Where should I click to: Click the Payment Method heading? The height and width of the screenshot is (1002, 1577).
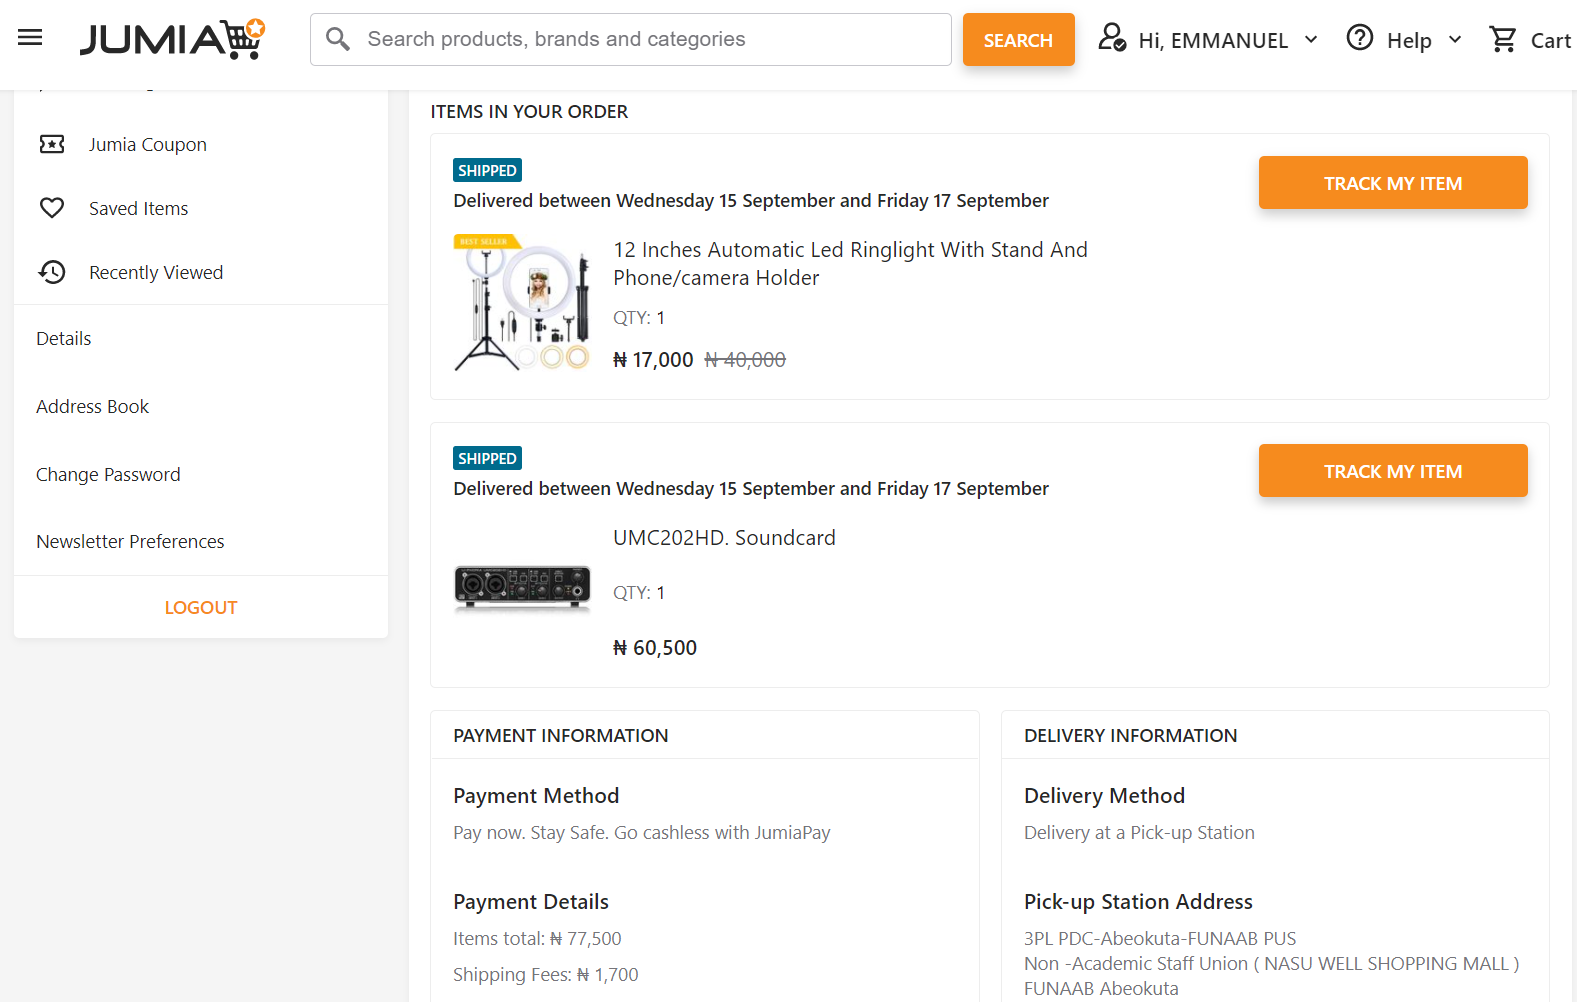(x=536, y=796)
